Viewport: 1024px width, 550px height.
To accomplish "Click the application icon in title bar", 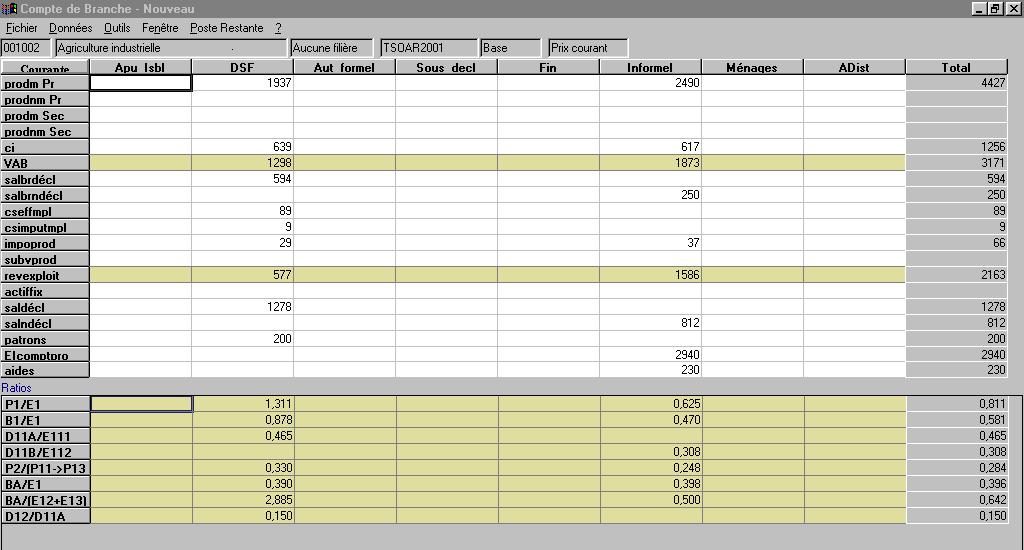I will (10, 8).
